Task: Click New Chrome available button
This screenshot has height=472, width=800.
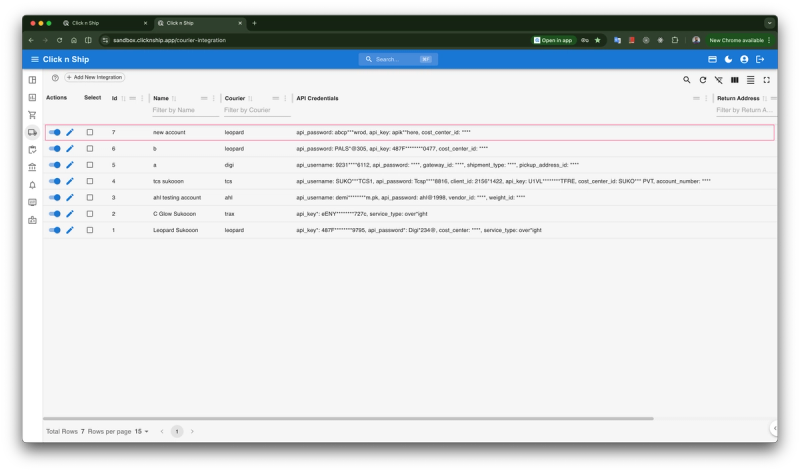Action: [739, 40]
